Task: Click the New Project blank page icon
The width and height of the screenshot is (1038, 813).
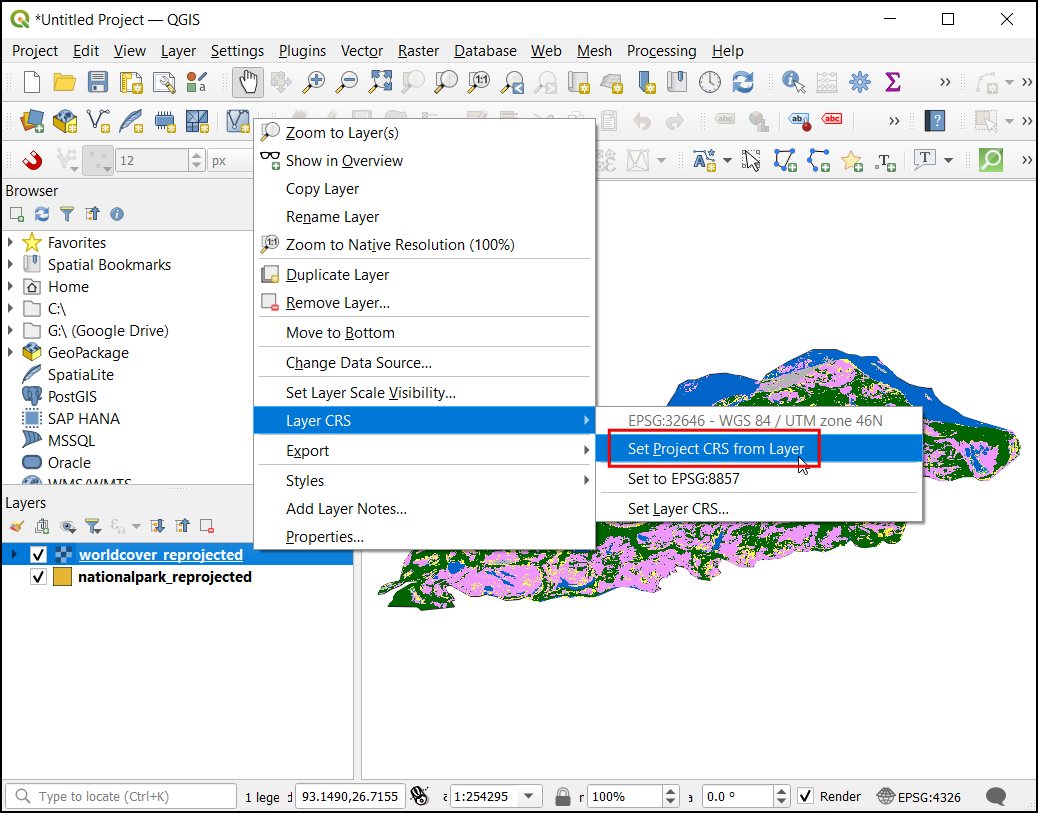Action: [x=32, y=82]
